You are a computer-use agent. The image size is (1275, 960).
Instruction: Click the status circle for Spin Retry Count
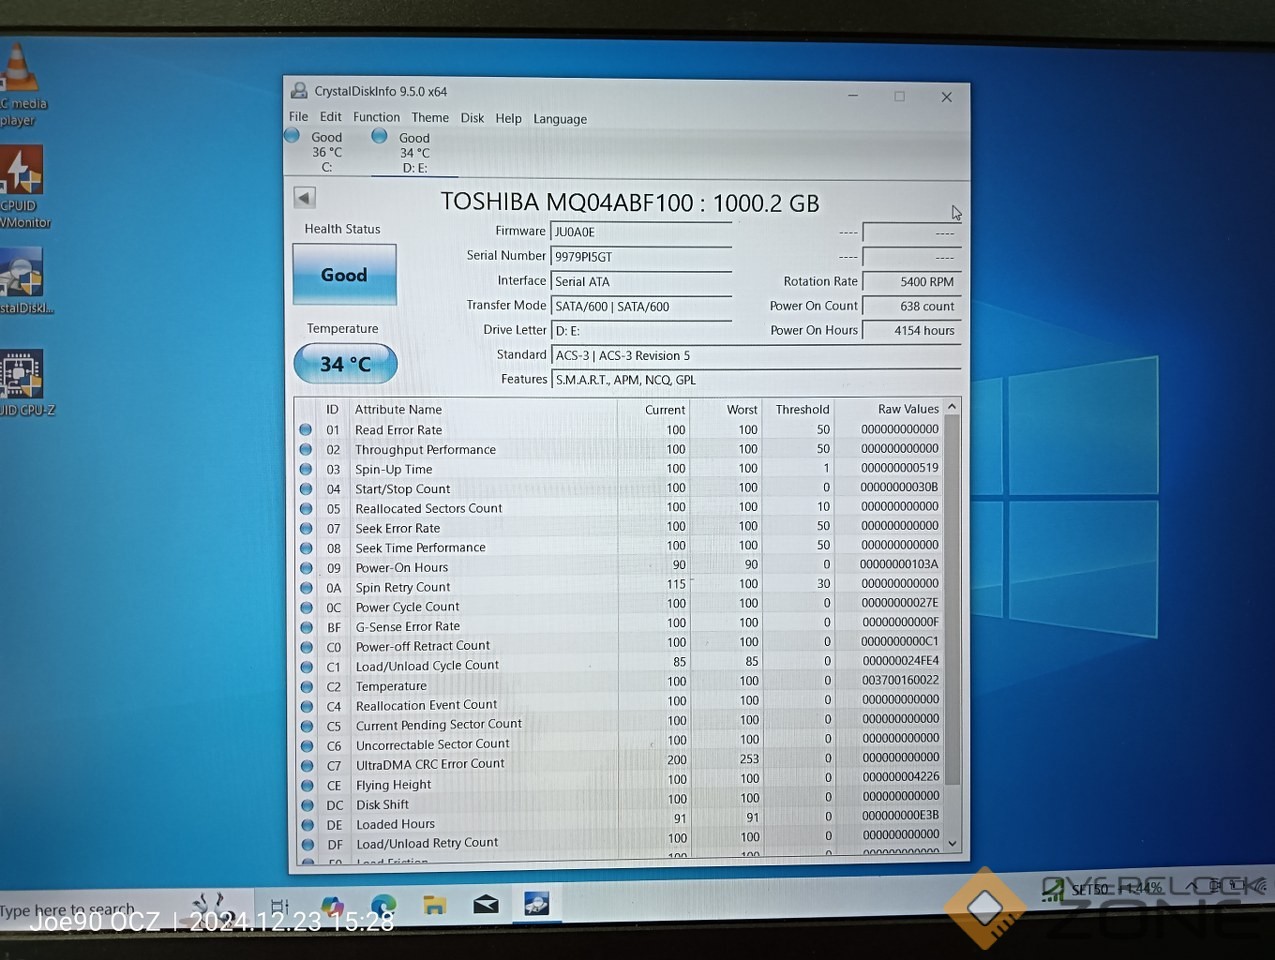pos(306,588)
